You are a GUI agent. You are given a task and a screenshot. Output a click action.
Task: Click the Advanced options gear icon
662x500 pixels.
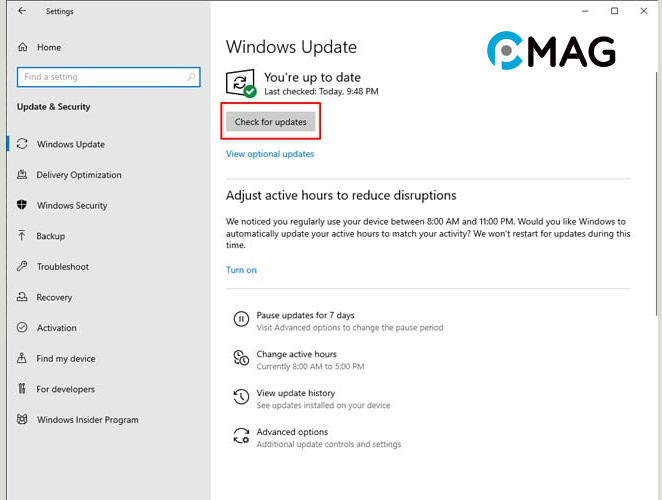pyautogui.click(x=240, y=436)
